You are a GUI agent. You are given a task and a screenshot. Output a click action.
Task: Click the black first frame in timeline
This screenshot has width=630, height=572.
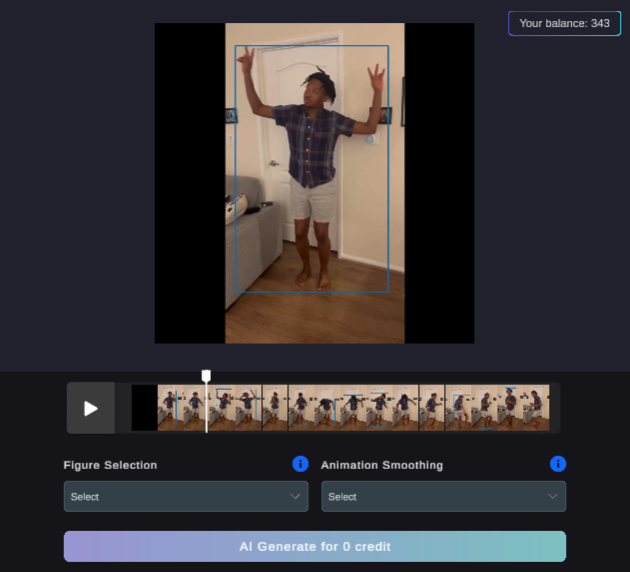pos(144,408)
